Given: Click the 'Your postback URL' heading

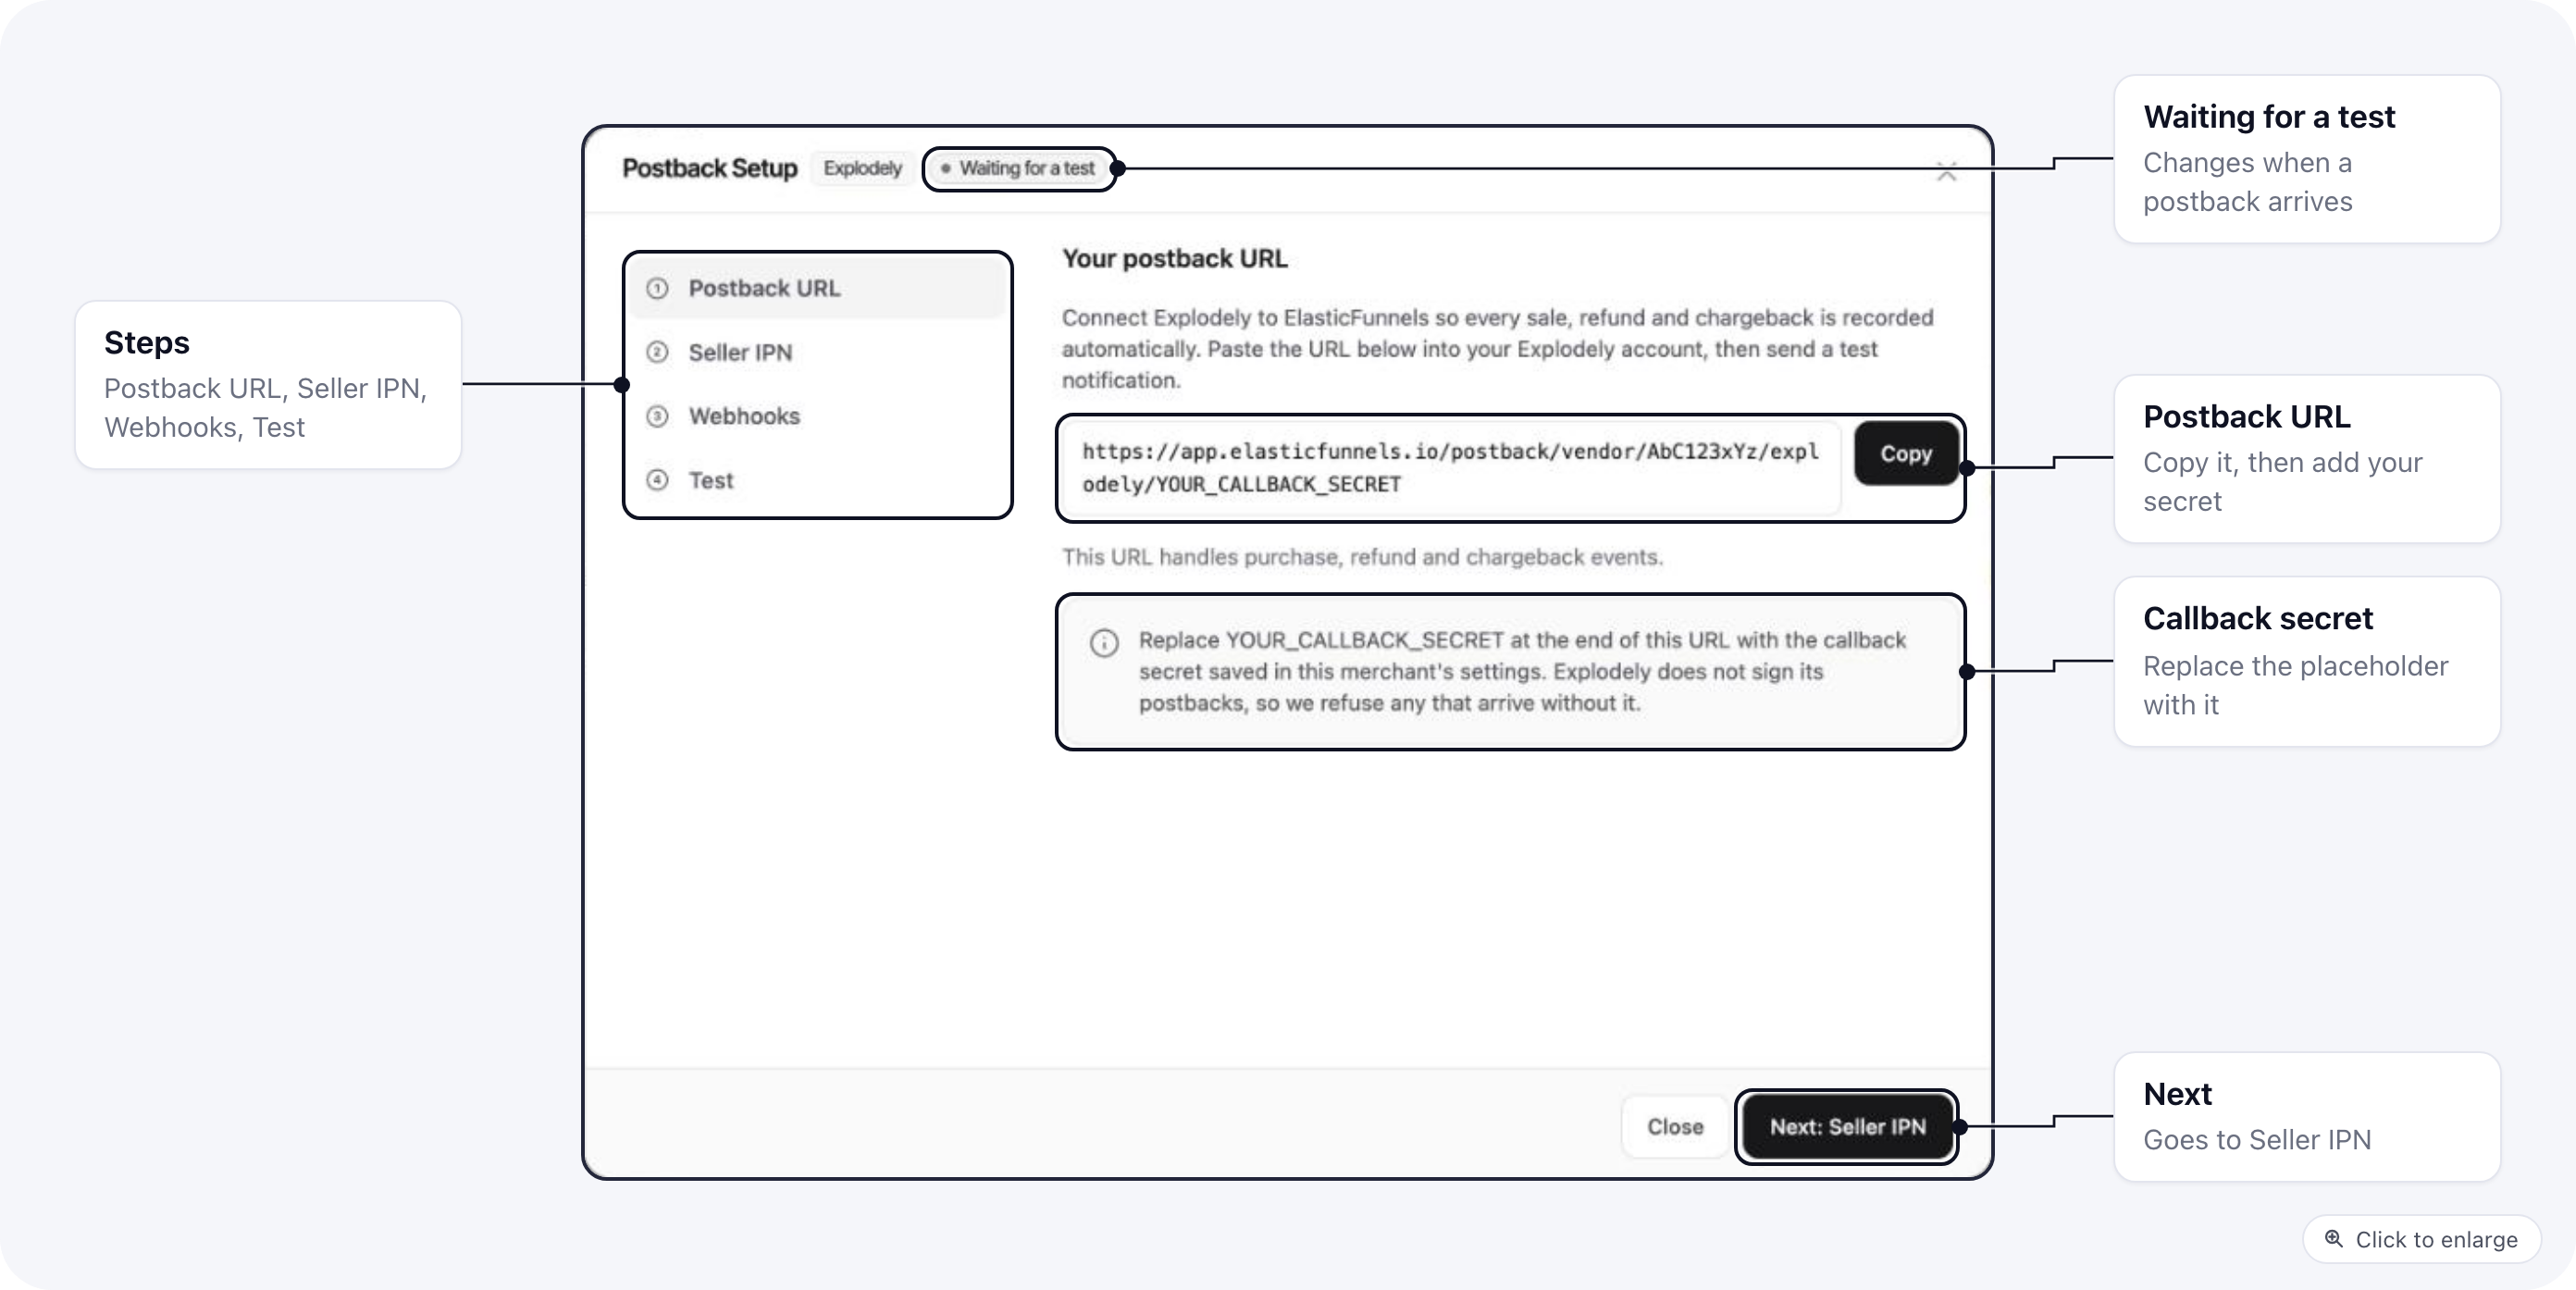Looking at the screenshot, I should (x=1174, y=258).
